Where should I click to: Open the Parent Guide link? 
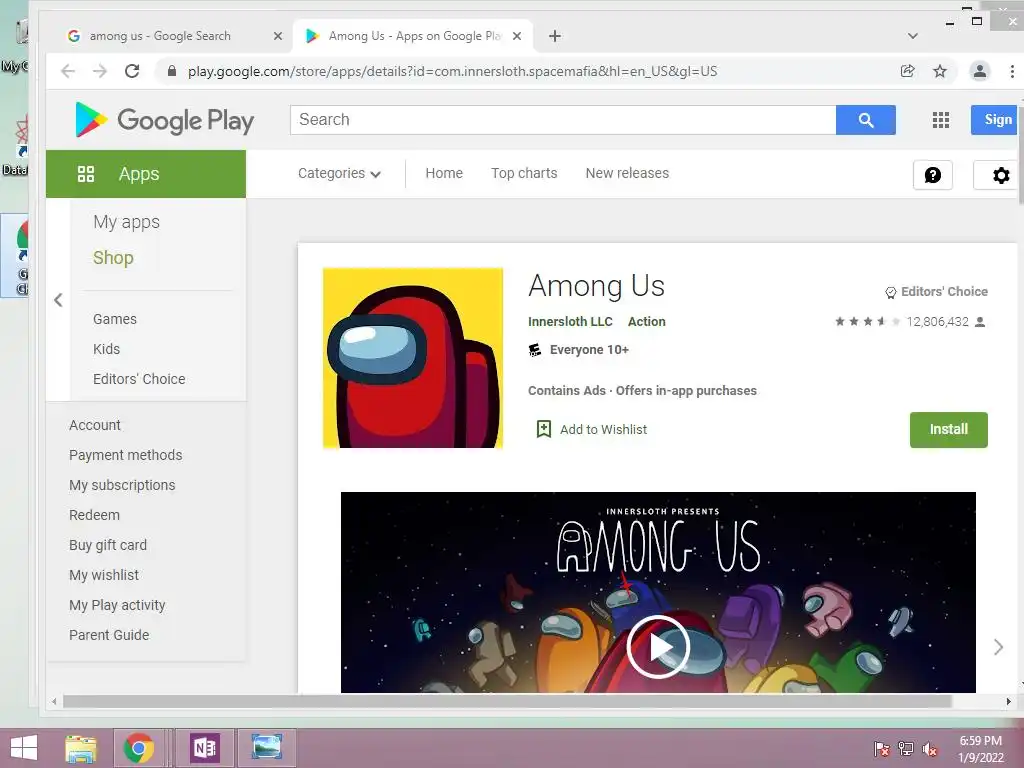[109, 635]
